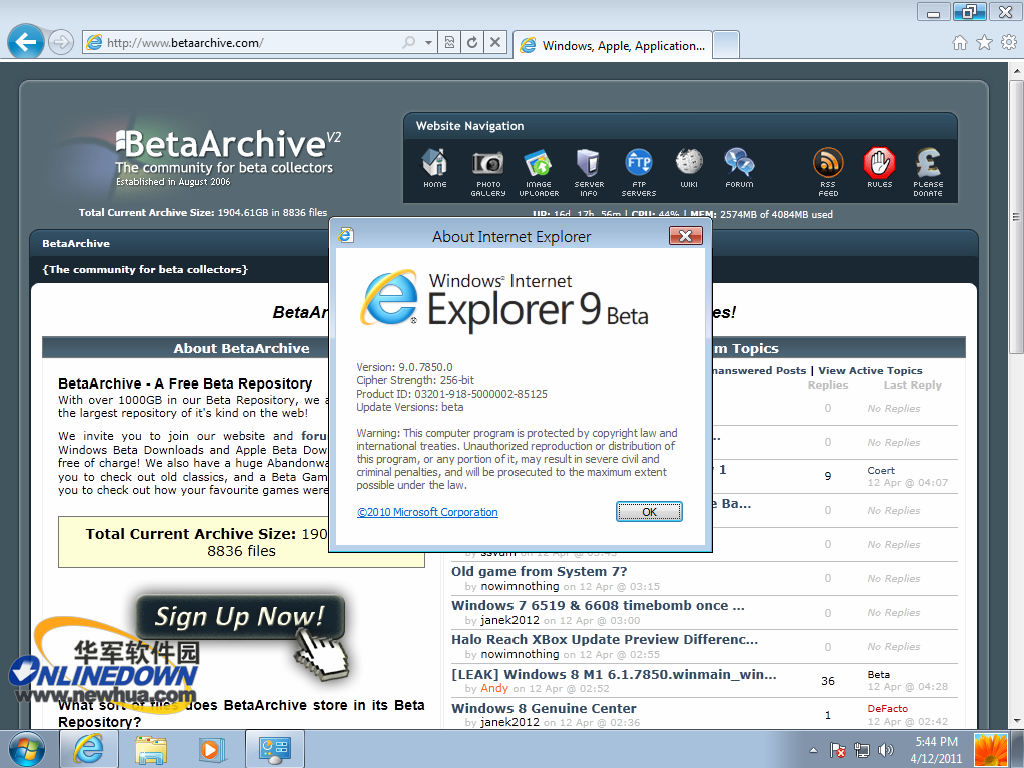Click OK in About Internet Explorer dialog
The height and width of the screenshot is (768, 1024).
point(649,512)
